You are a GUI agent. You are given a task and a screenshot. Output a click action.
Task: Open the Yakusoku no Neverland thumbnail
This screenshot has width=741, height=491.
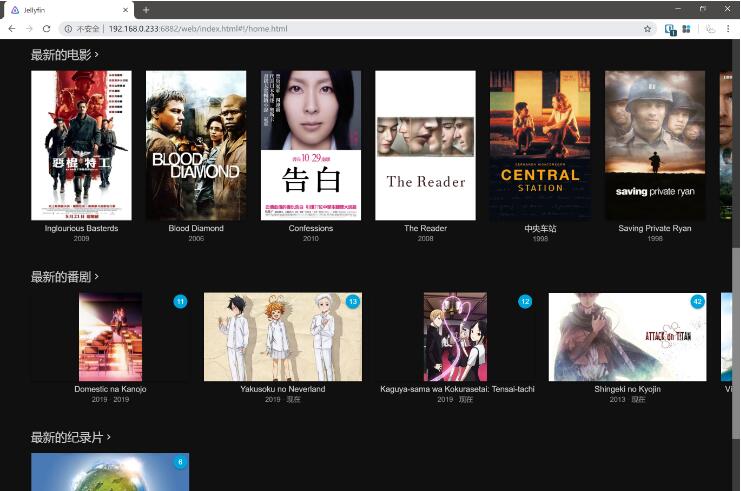(283, 337)
